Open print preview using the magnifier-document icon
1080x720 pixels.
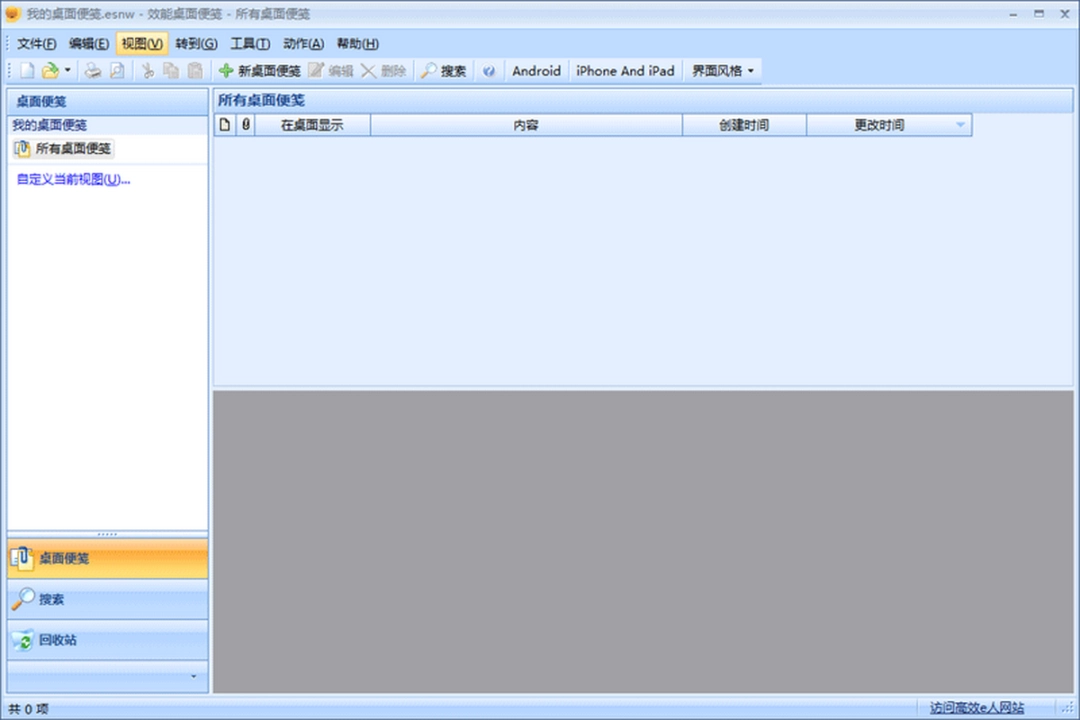coord(117,70)
